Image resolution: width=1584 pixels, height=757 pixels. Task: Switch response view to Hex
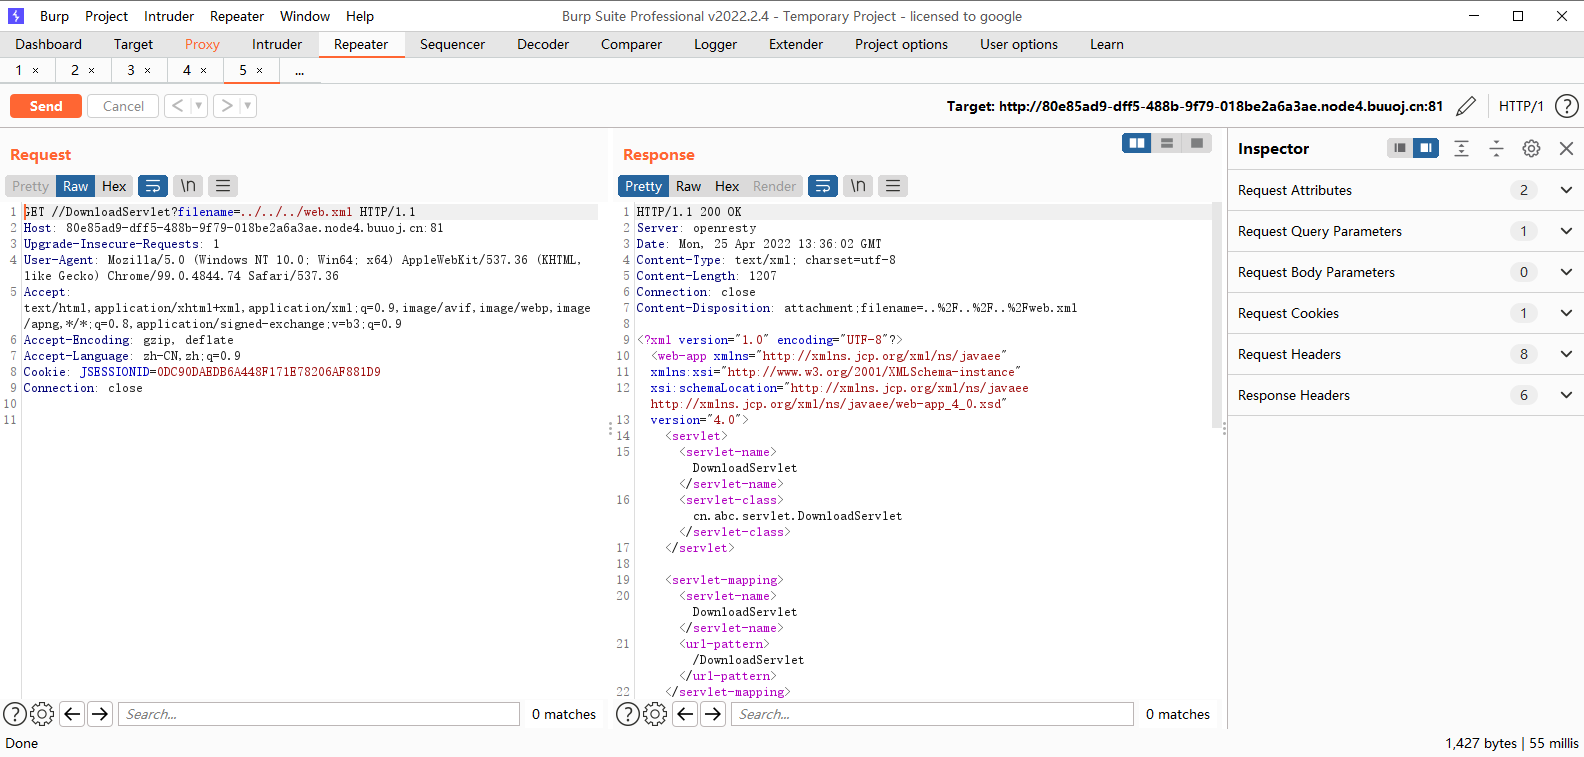pos(727,186)
